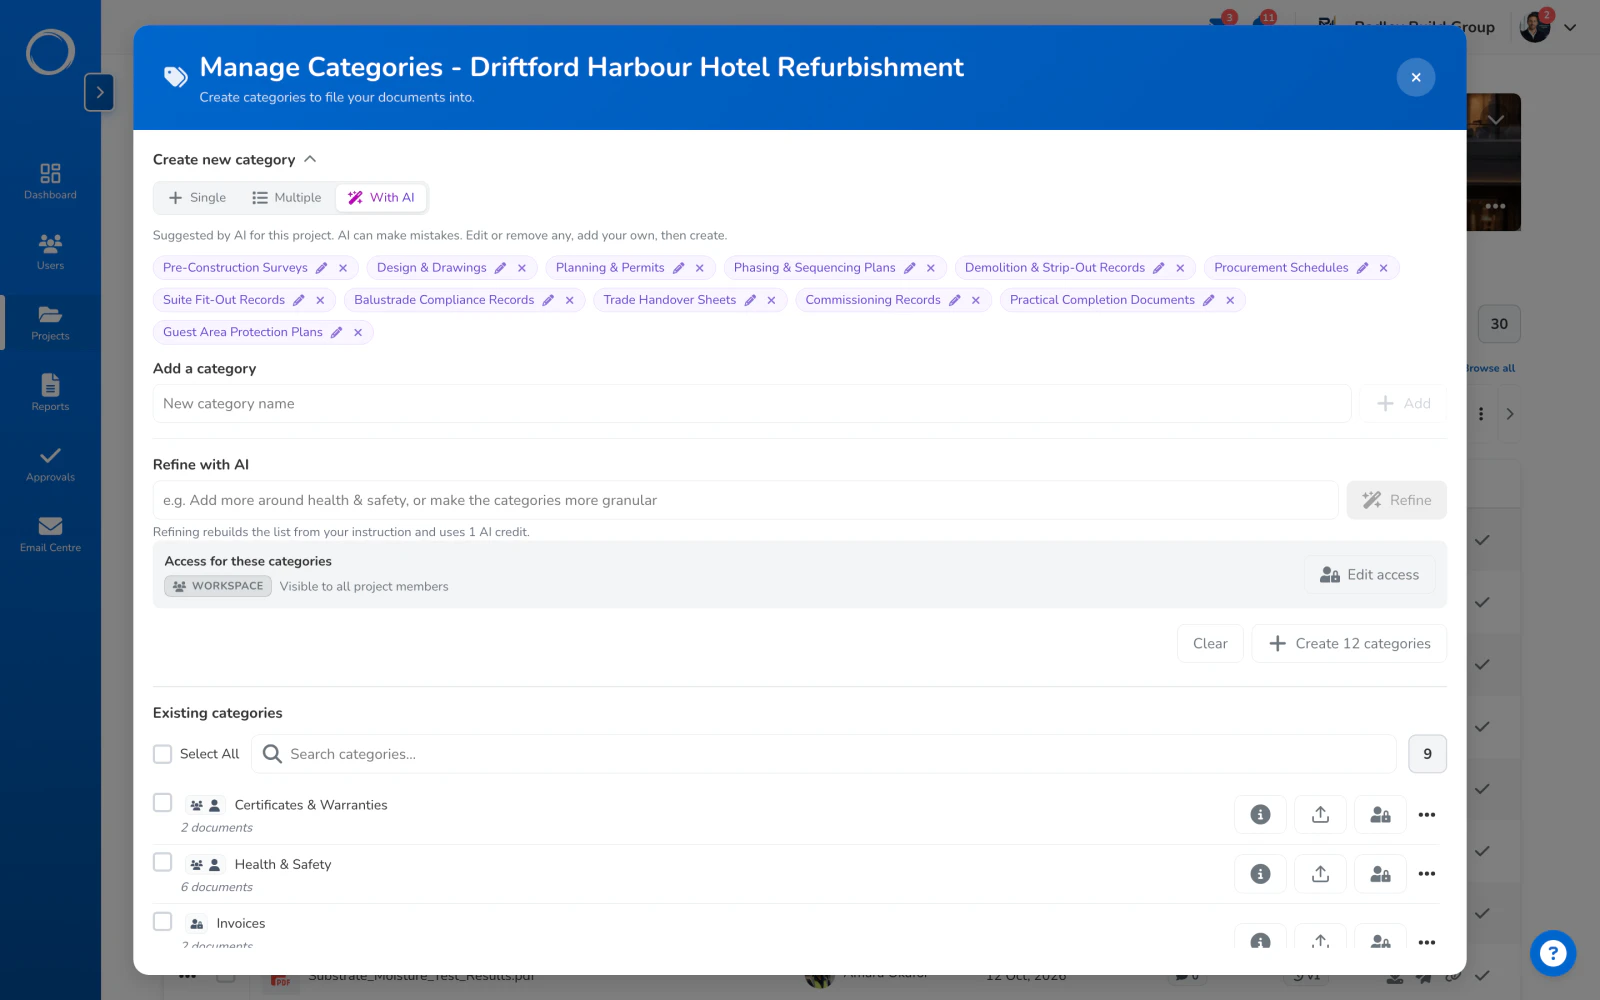The height and width of the screenshot is (1000, 1600).
Task: Manage access for Health & Safety category
Action: coord(1380,874)
